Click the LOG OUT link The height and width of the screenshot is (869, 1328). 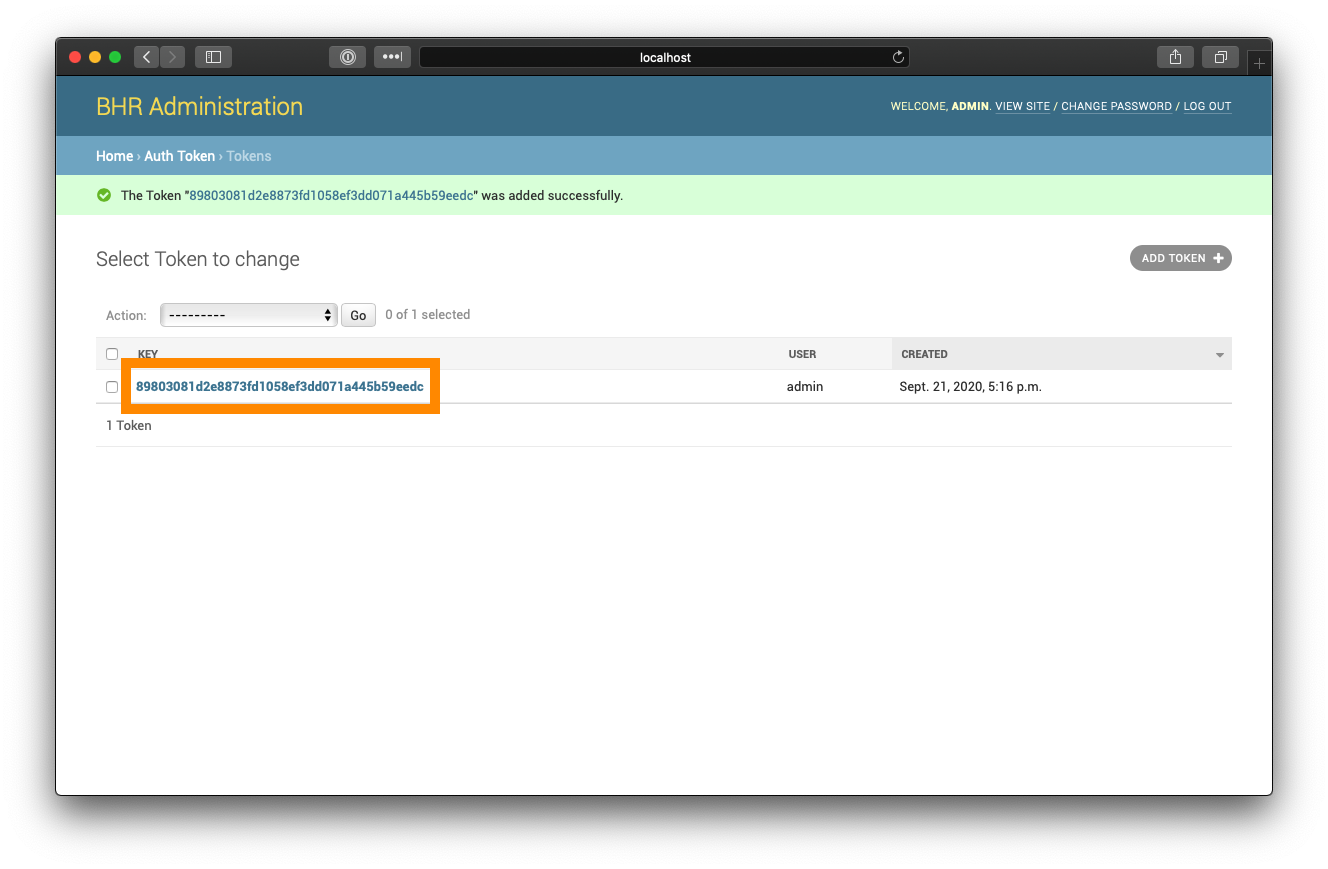coord(1207,106)
